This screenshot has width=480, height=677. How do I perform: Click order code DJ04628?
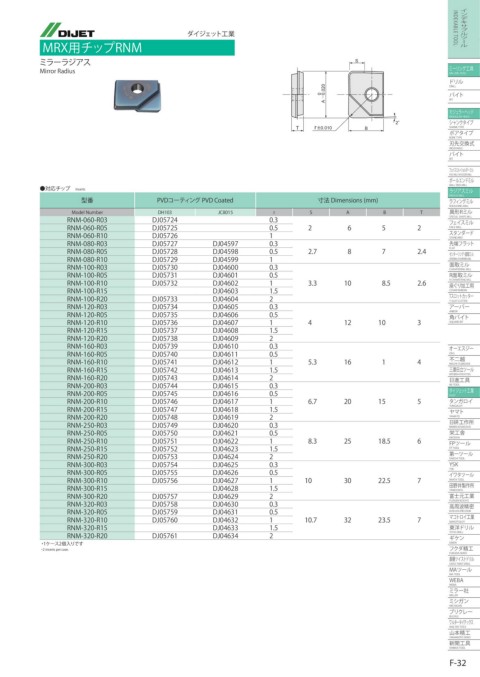[x=225, y=488]
